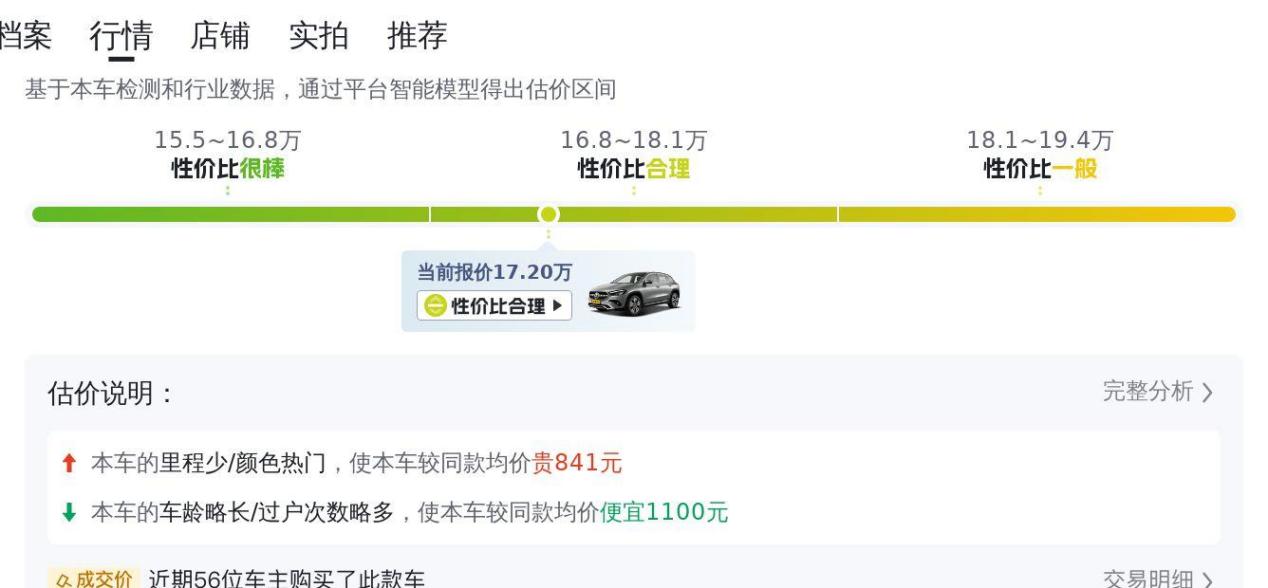Click the red up-arrow icon
Image resolution: width=1268 pixels, height=588 pixels.
tap(68, 463)
